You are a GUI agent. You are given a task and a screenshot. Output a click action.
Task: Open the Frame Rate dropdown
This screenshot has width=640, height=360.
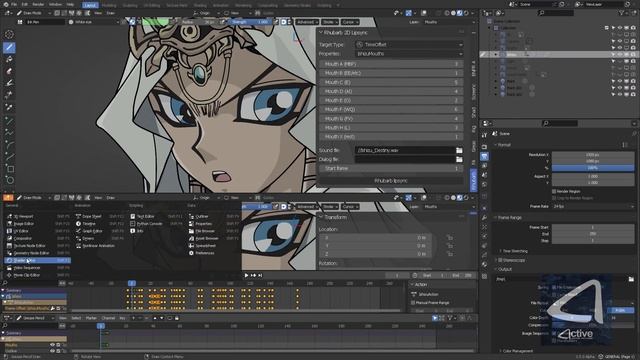point(593,207)
